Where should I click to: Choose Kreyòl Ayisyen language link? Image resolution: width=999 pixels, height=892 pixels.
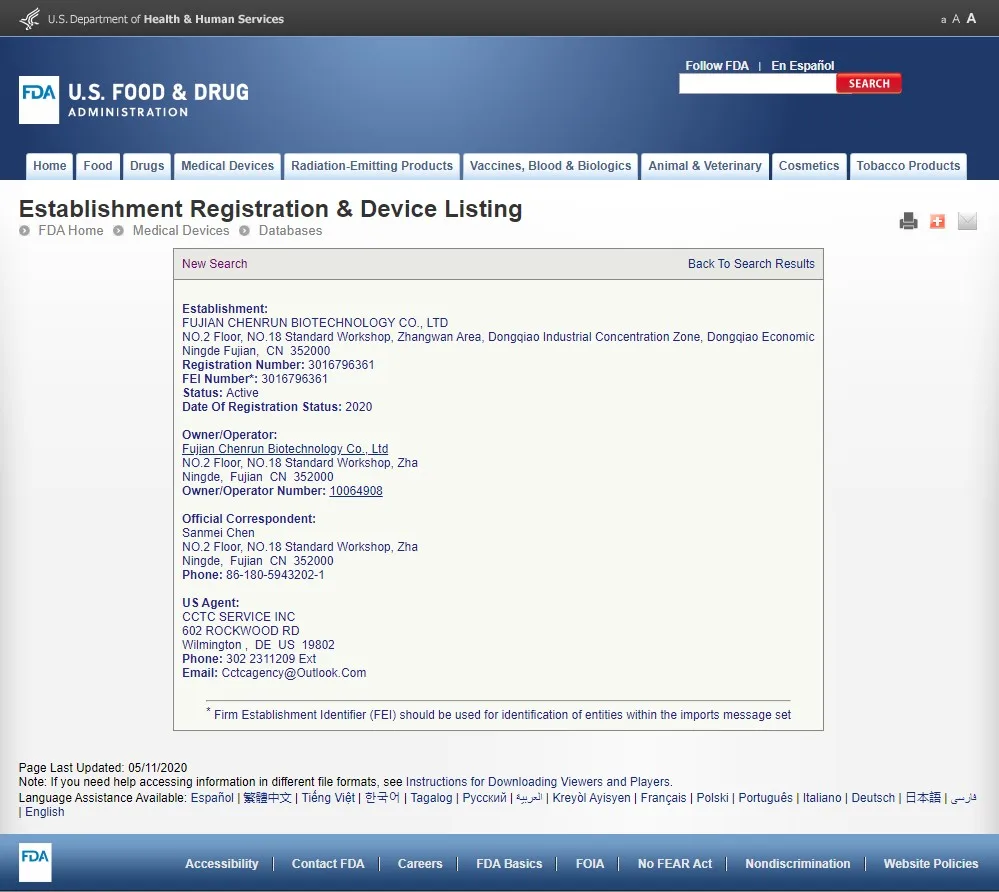tap(591, 798)
